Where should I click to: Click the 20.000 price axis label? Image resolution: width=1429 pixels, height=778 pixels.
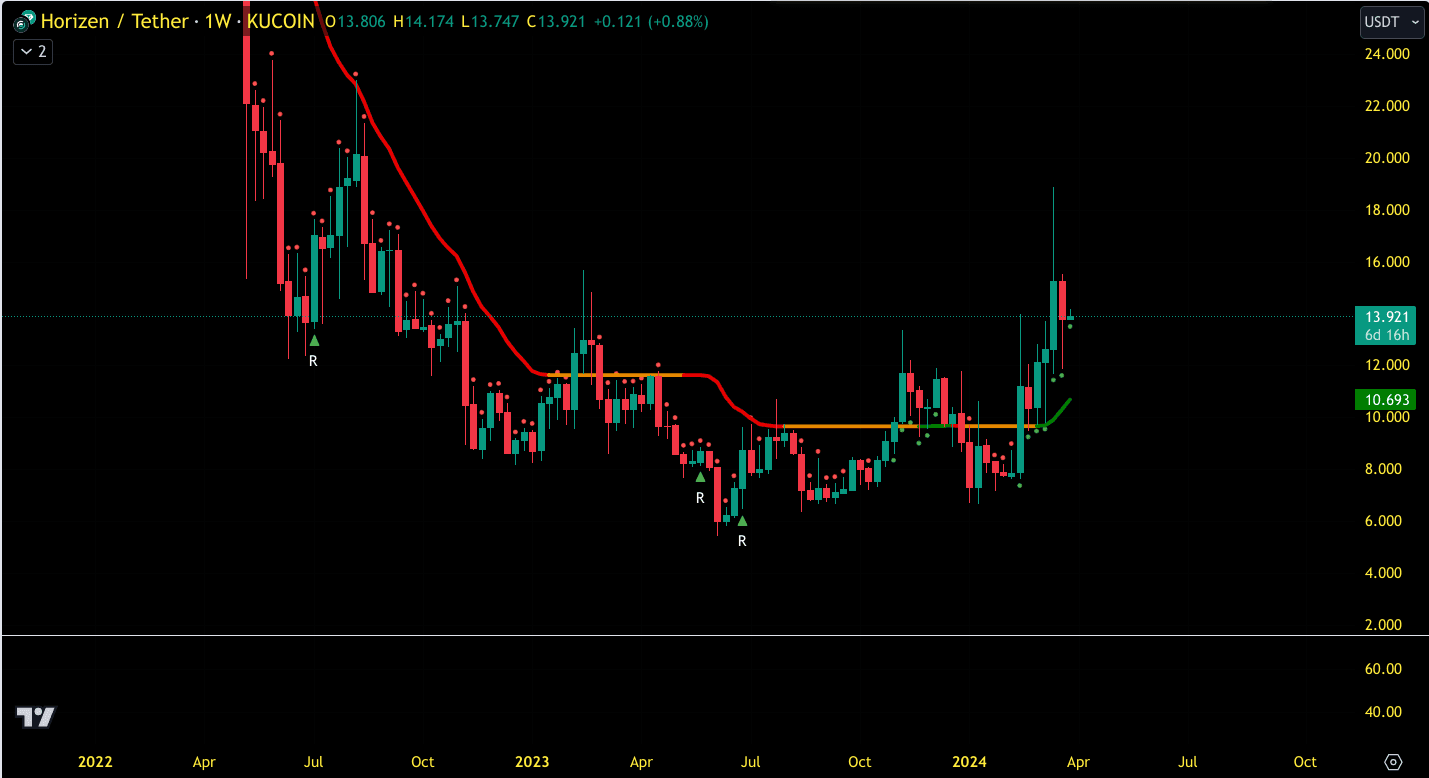tap(1387, 157)
